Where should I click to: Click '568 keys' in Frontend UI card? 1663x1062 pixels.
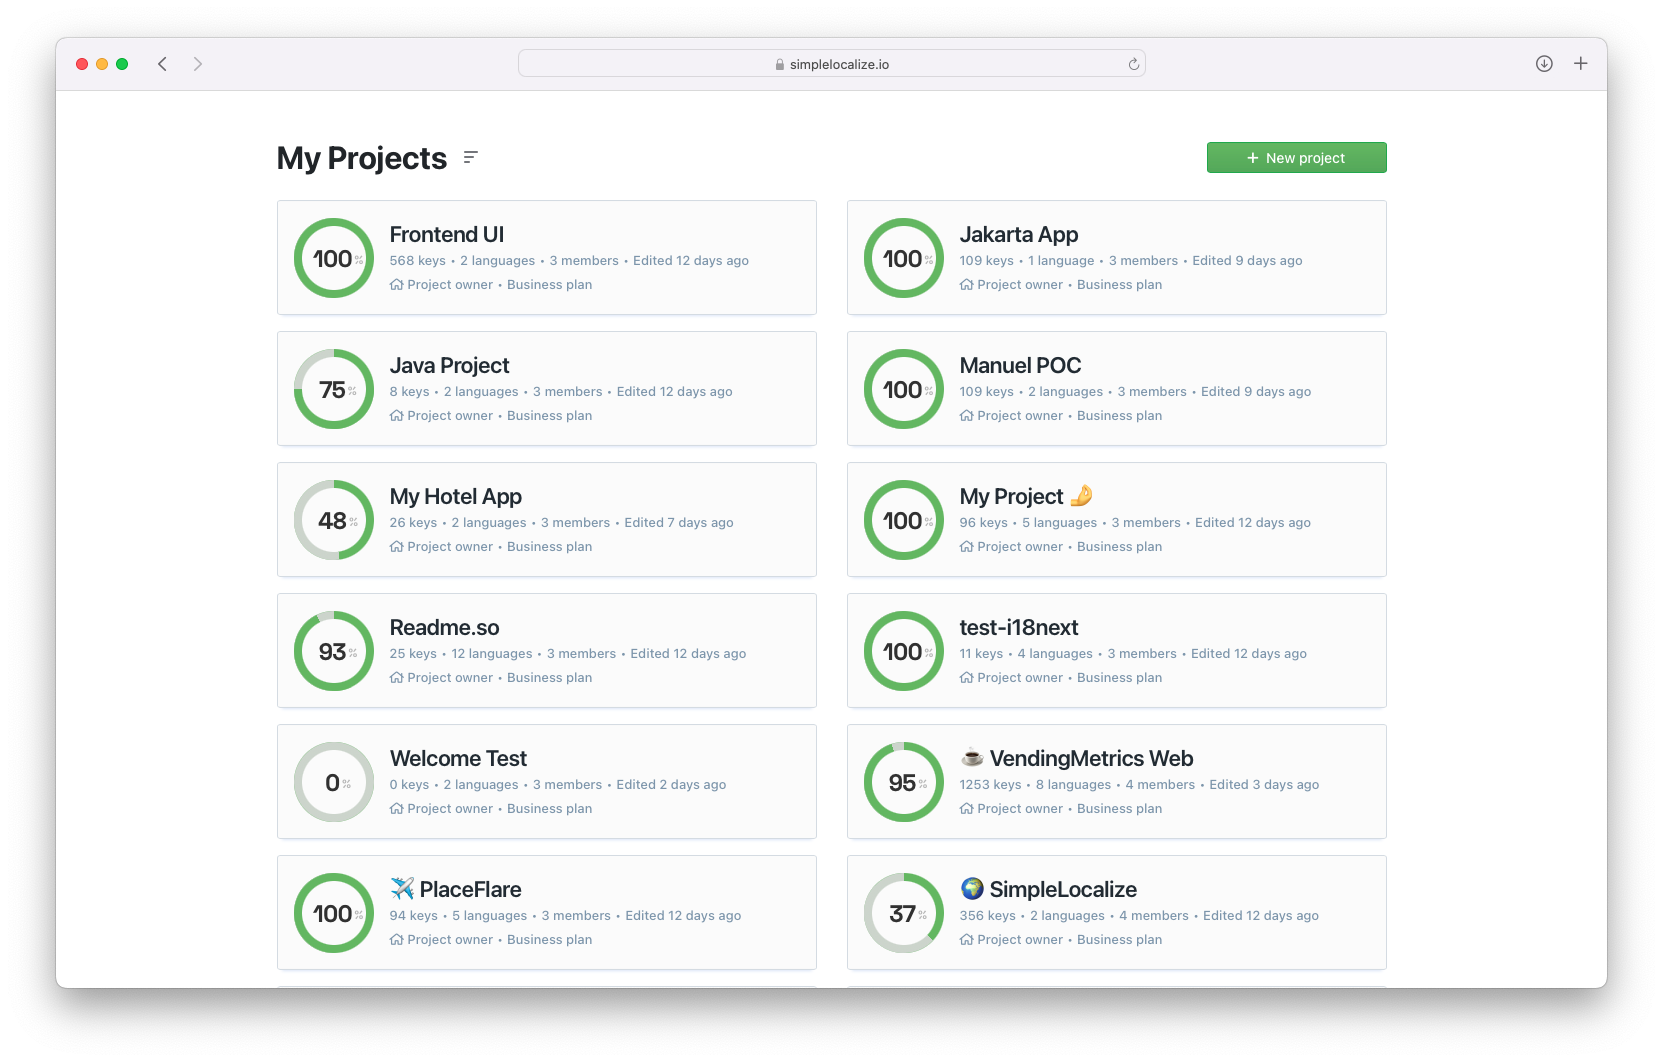[x=417, y=261]
